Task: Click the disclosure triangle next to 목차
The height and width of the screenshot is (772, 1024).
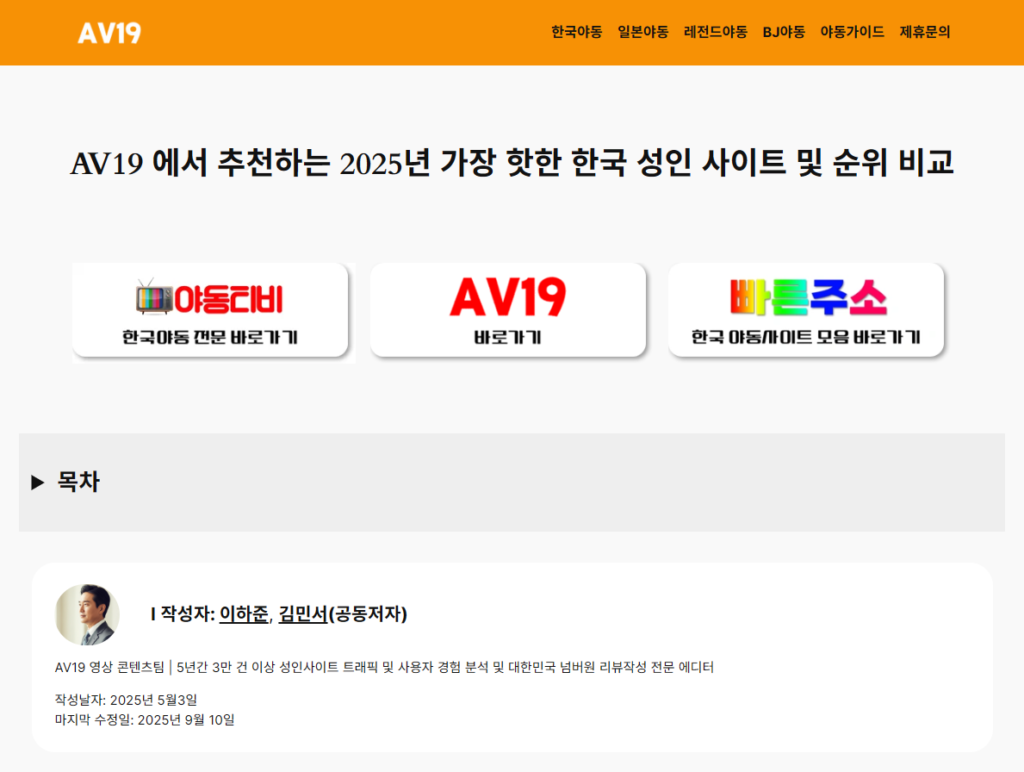Action: 39,482
